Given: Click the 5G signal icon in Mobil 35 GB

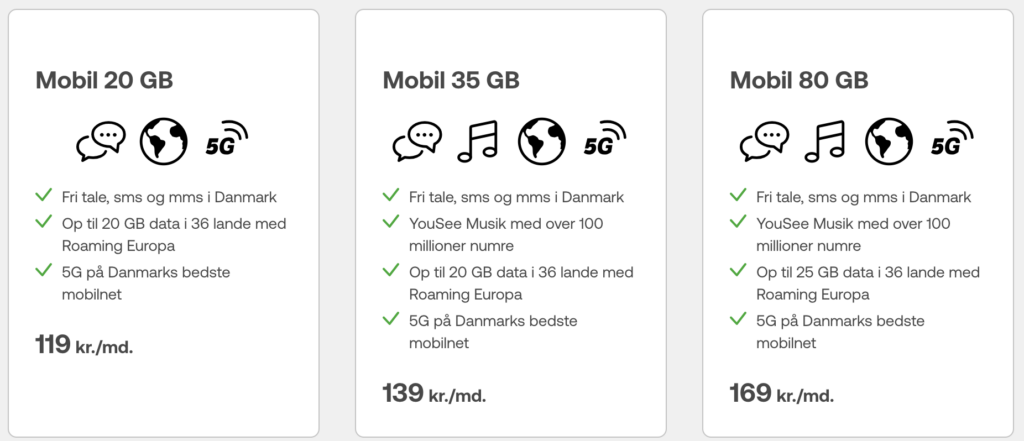Looking at the screenshot, I should [x=605, y=139].
